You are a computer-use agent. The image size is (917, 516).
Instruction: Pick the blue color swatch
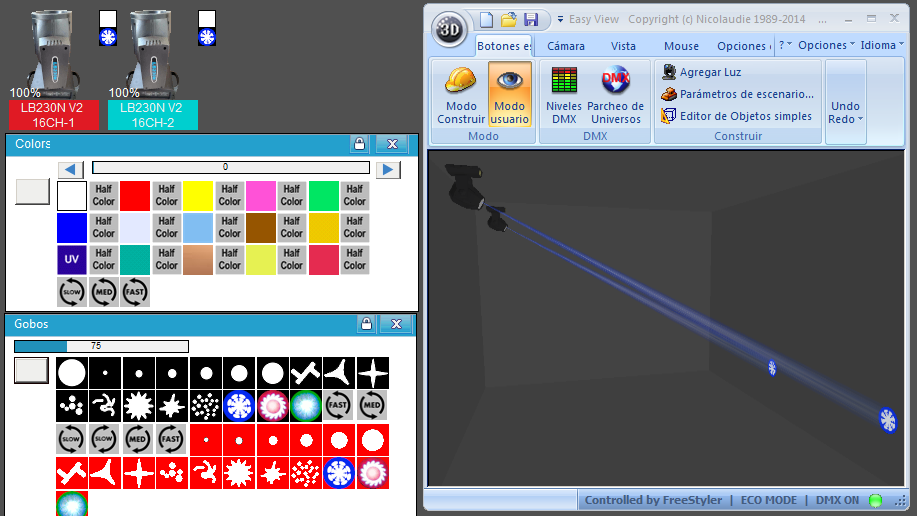[72, 228]
